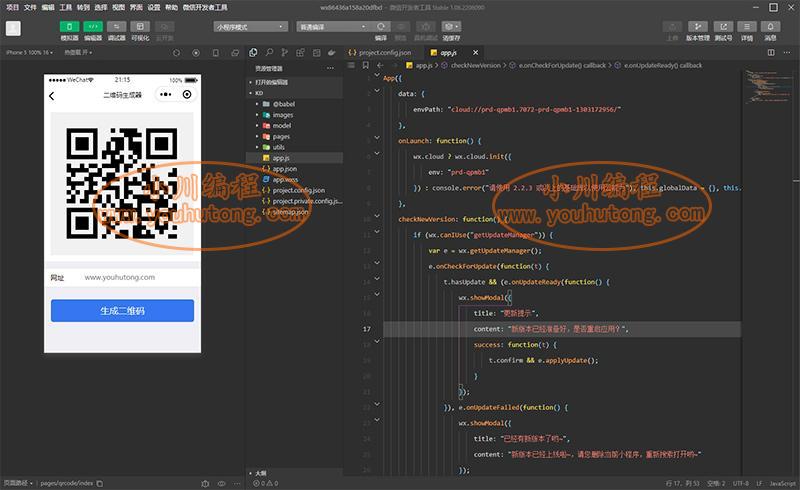Click the detach simulator window icon
Viewport: 800px width, 490px height.
coord(235,53)
